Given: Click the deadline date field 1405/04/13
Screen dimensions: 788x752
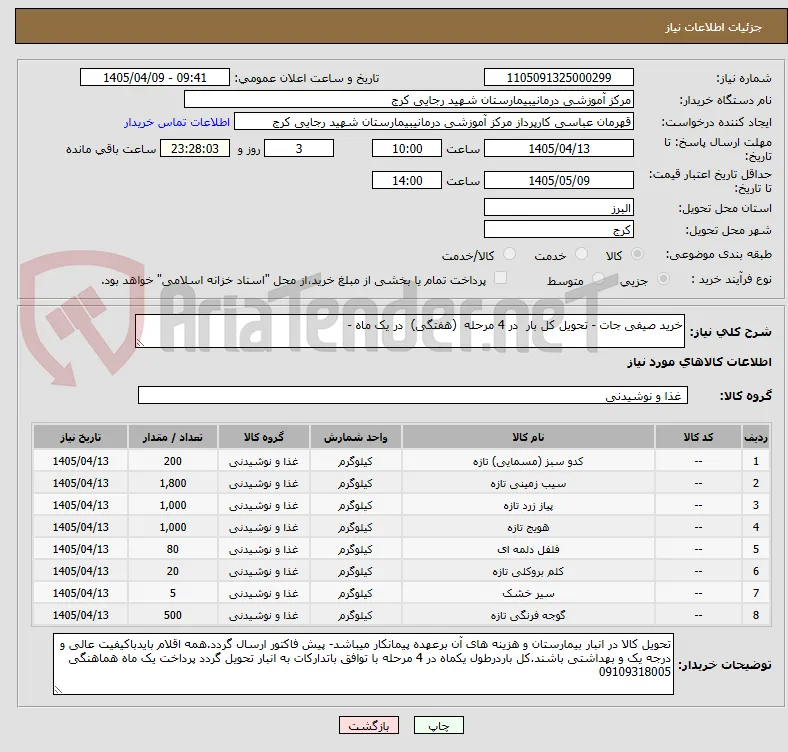Looking at the screenshot, I should [x=558, y=148].
